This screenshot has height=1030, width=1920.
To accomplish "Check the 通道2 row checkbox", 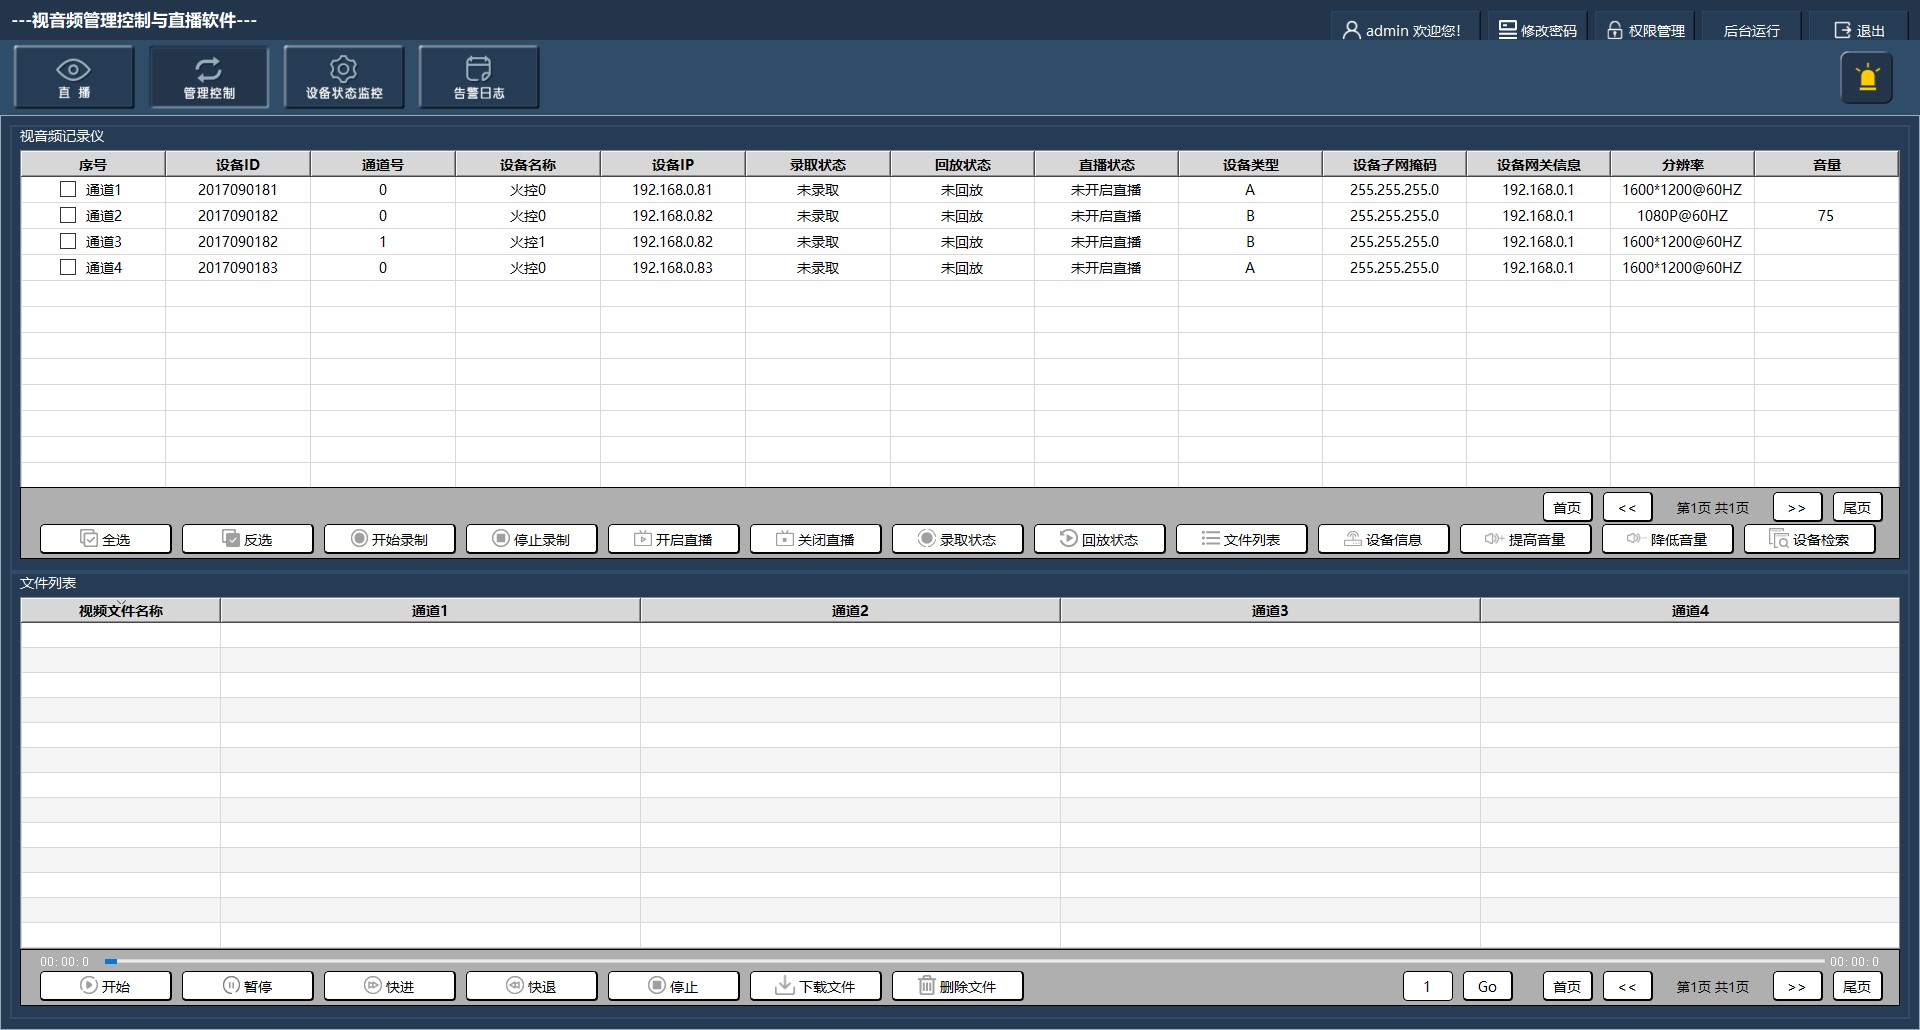I will click(x=68, y=215).
